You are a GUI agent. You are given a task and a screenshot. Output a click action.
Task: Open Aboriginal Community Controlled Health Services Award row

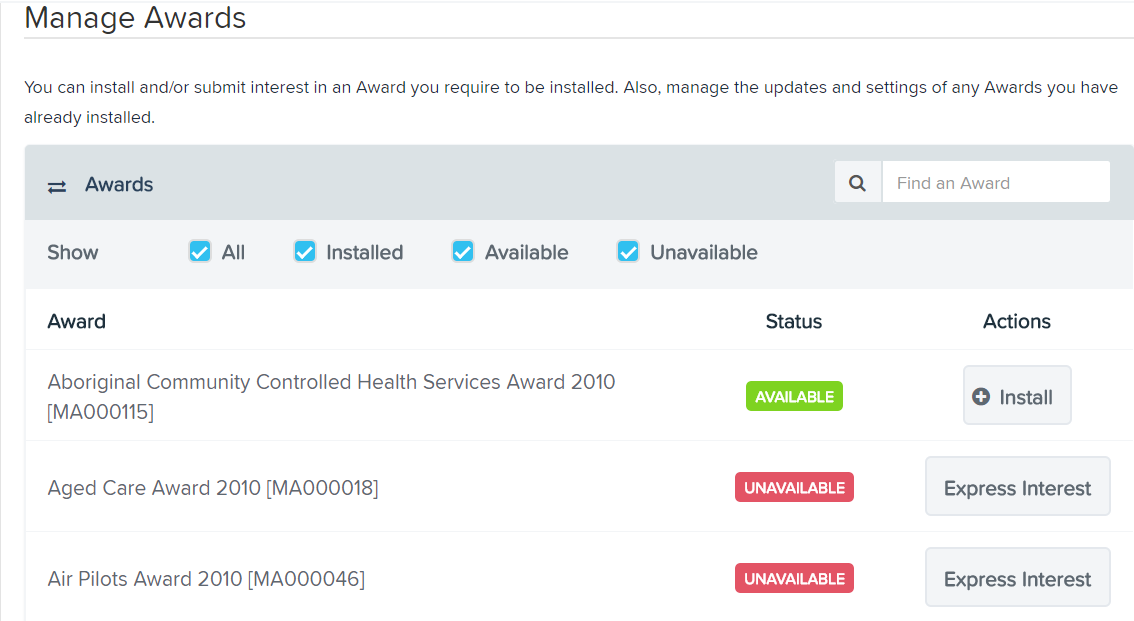[x=331, y=396]
